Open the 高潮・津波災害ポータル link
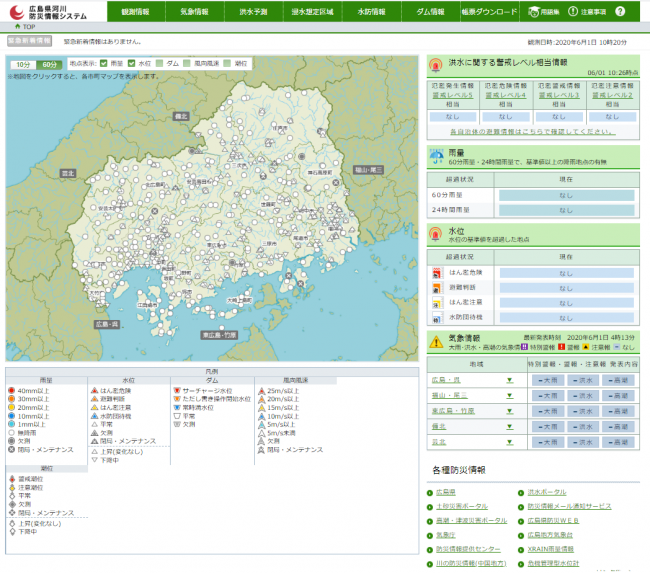The image size is (650, 573). [x=472, y=521]
